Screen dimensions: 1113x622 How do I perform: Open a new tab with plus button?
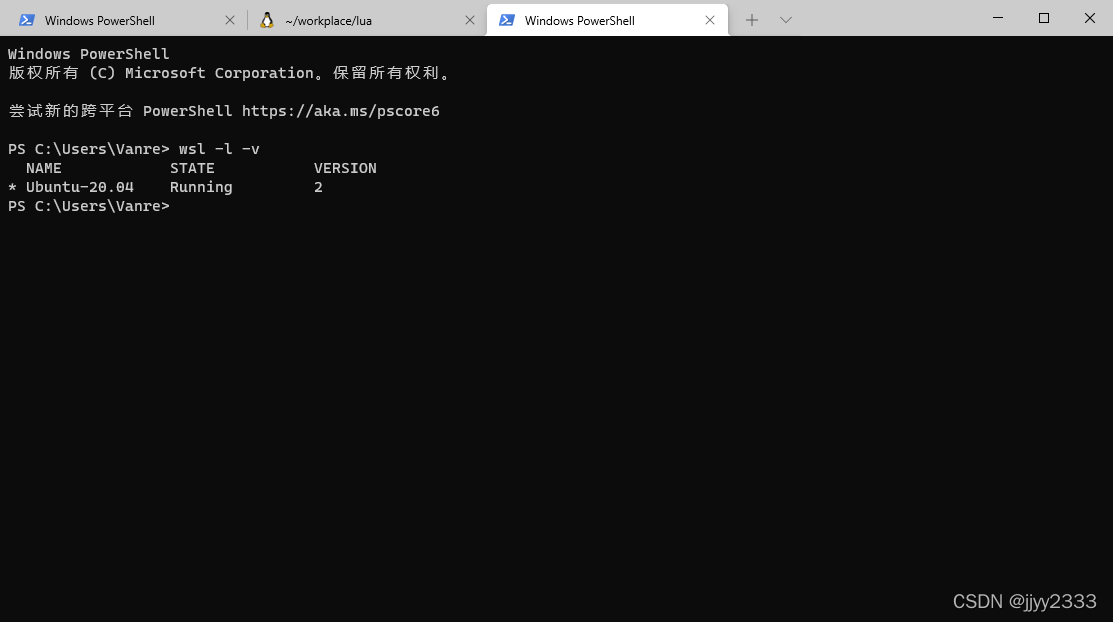752,20
